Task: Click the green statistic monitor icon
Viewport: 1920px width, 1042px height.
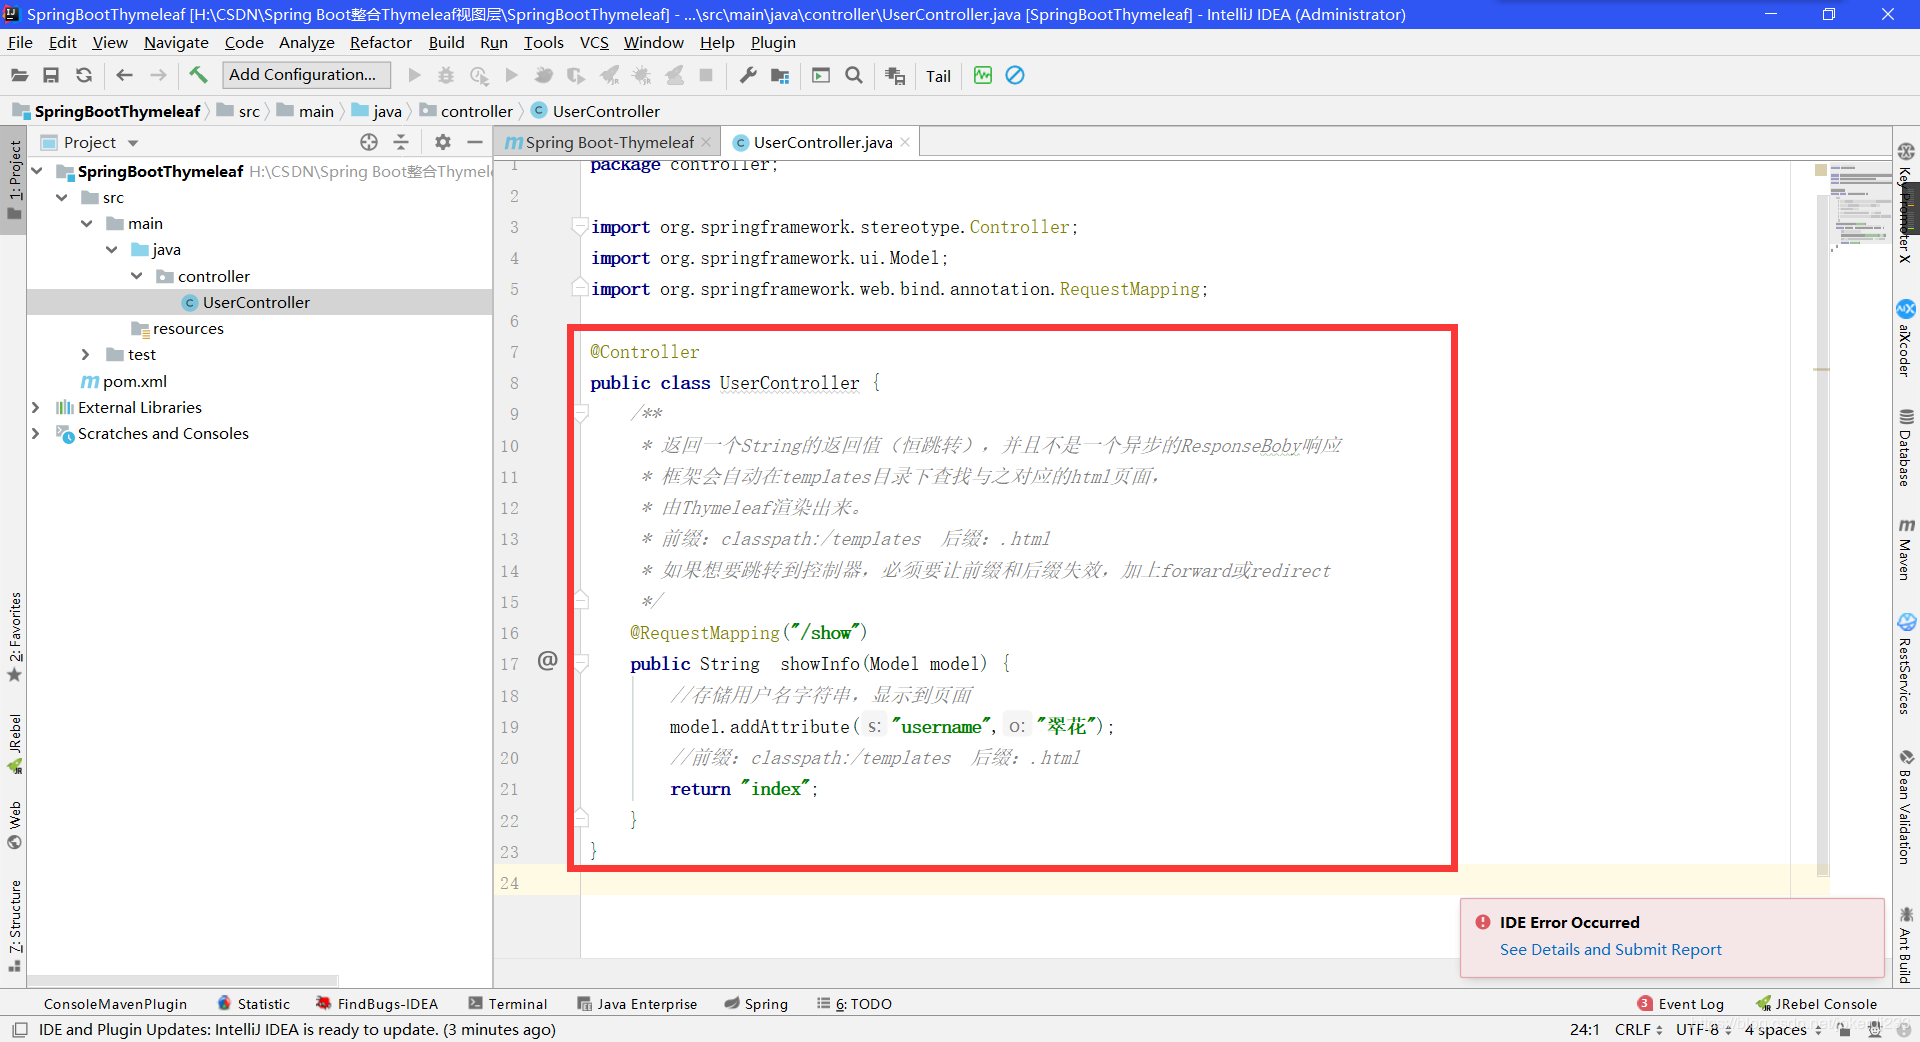Action: 983,75
